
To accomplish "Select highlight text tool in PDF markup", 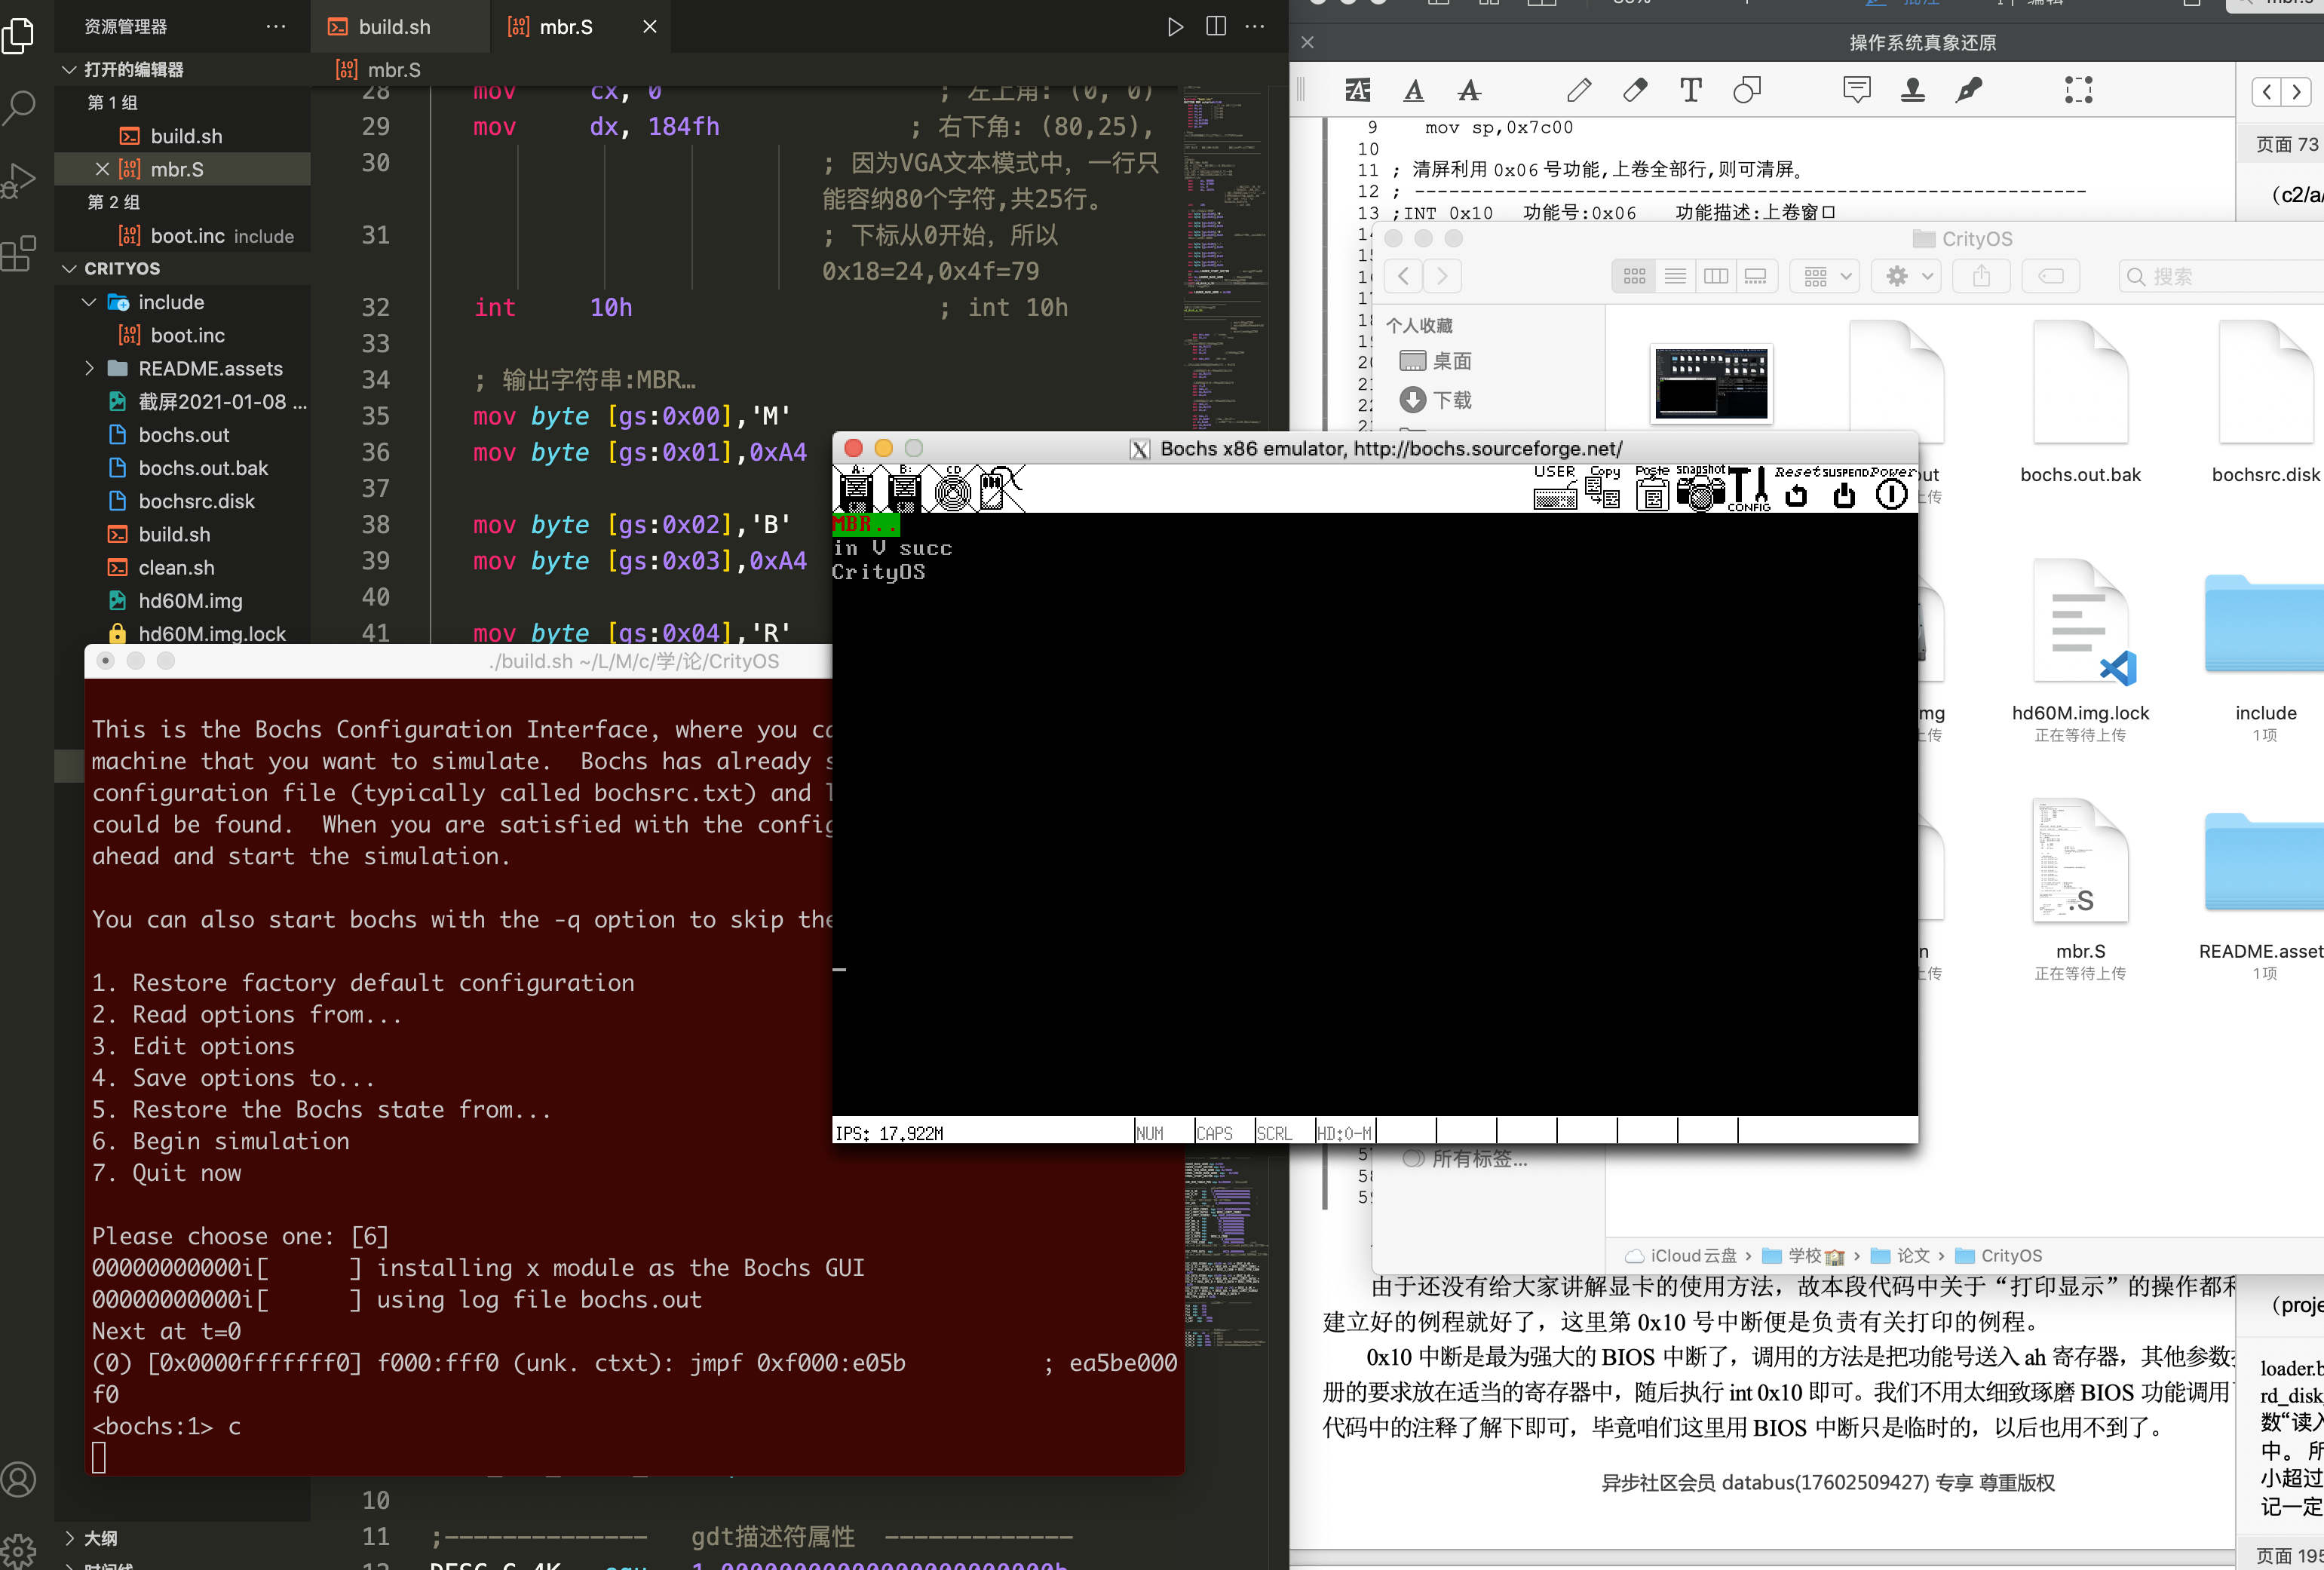I will pyautogui.click(x=1357, y=90).
